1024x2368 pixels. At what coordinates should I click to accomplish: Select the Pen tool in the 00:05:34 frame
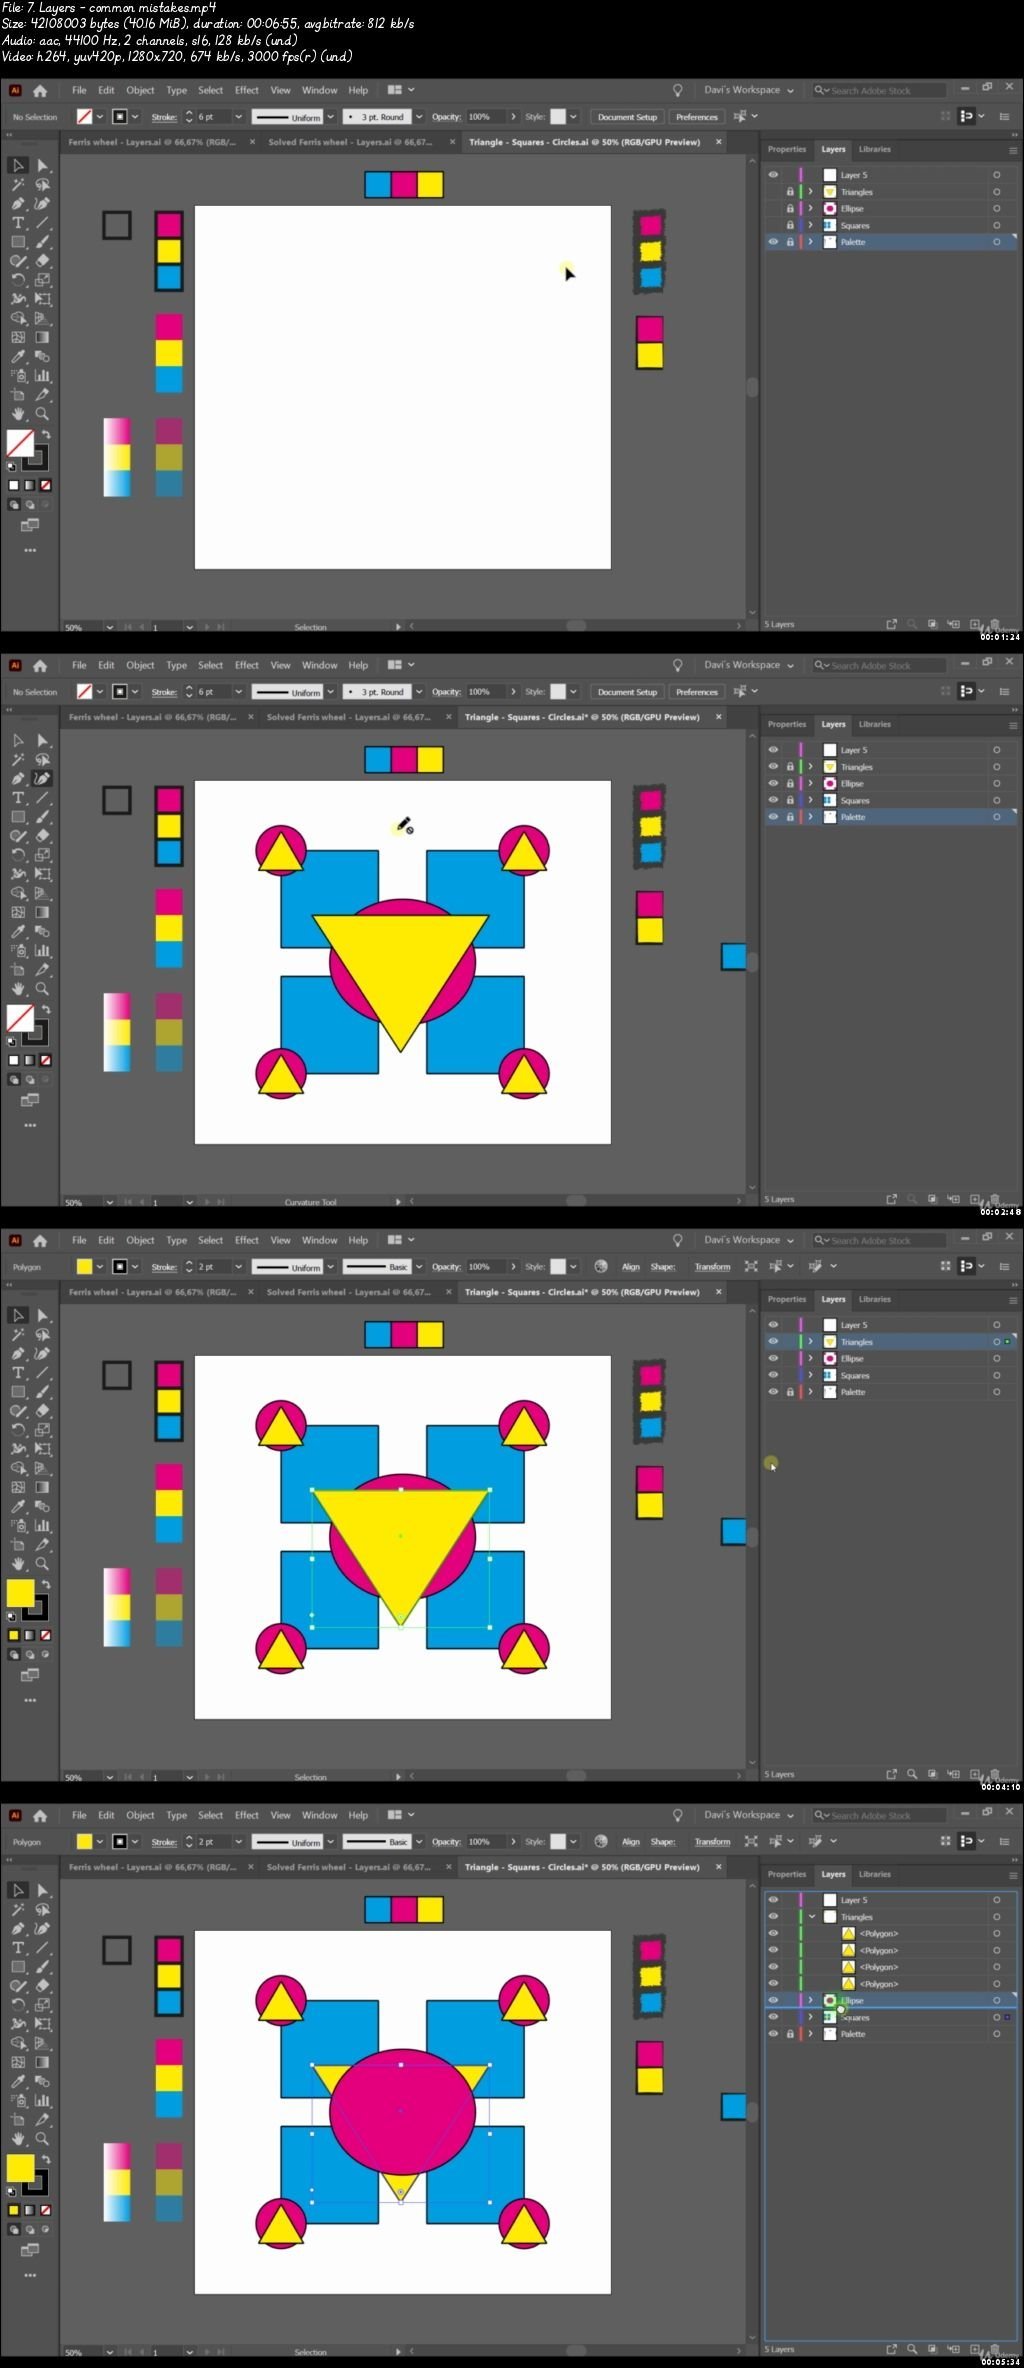(x=18, y=1928)
